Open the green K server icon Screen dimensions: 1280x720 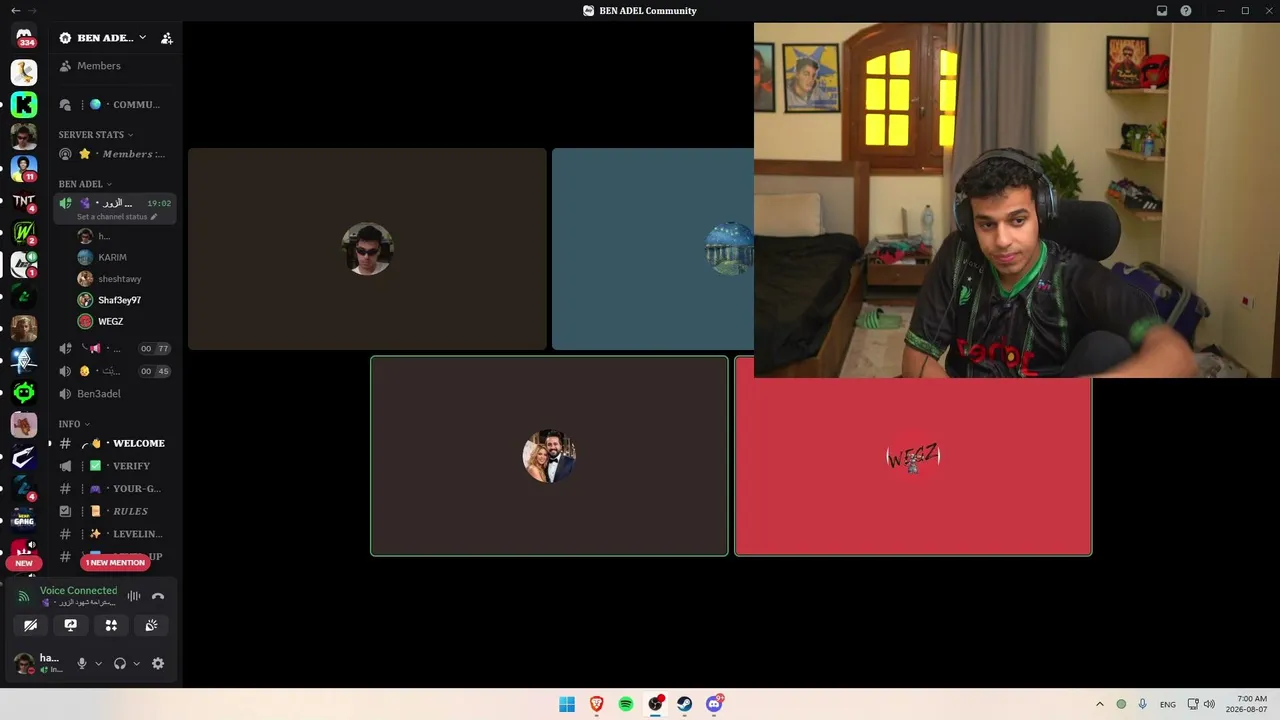click(x=24, y=104)
